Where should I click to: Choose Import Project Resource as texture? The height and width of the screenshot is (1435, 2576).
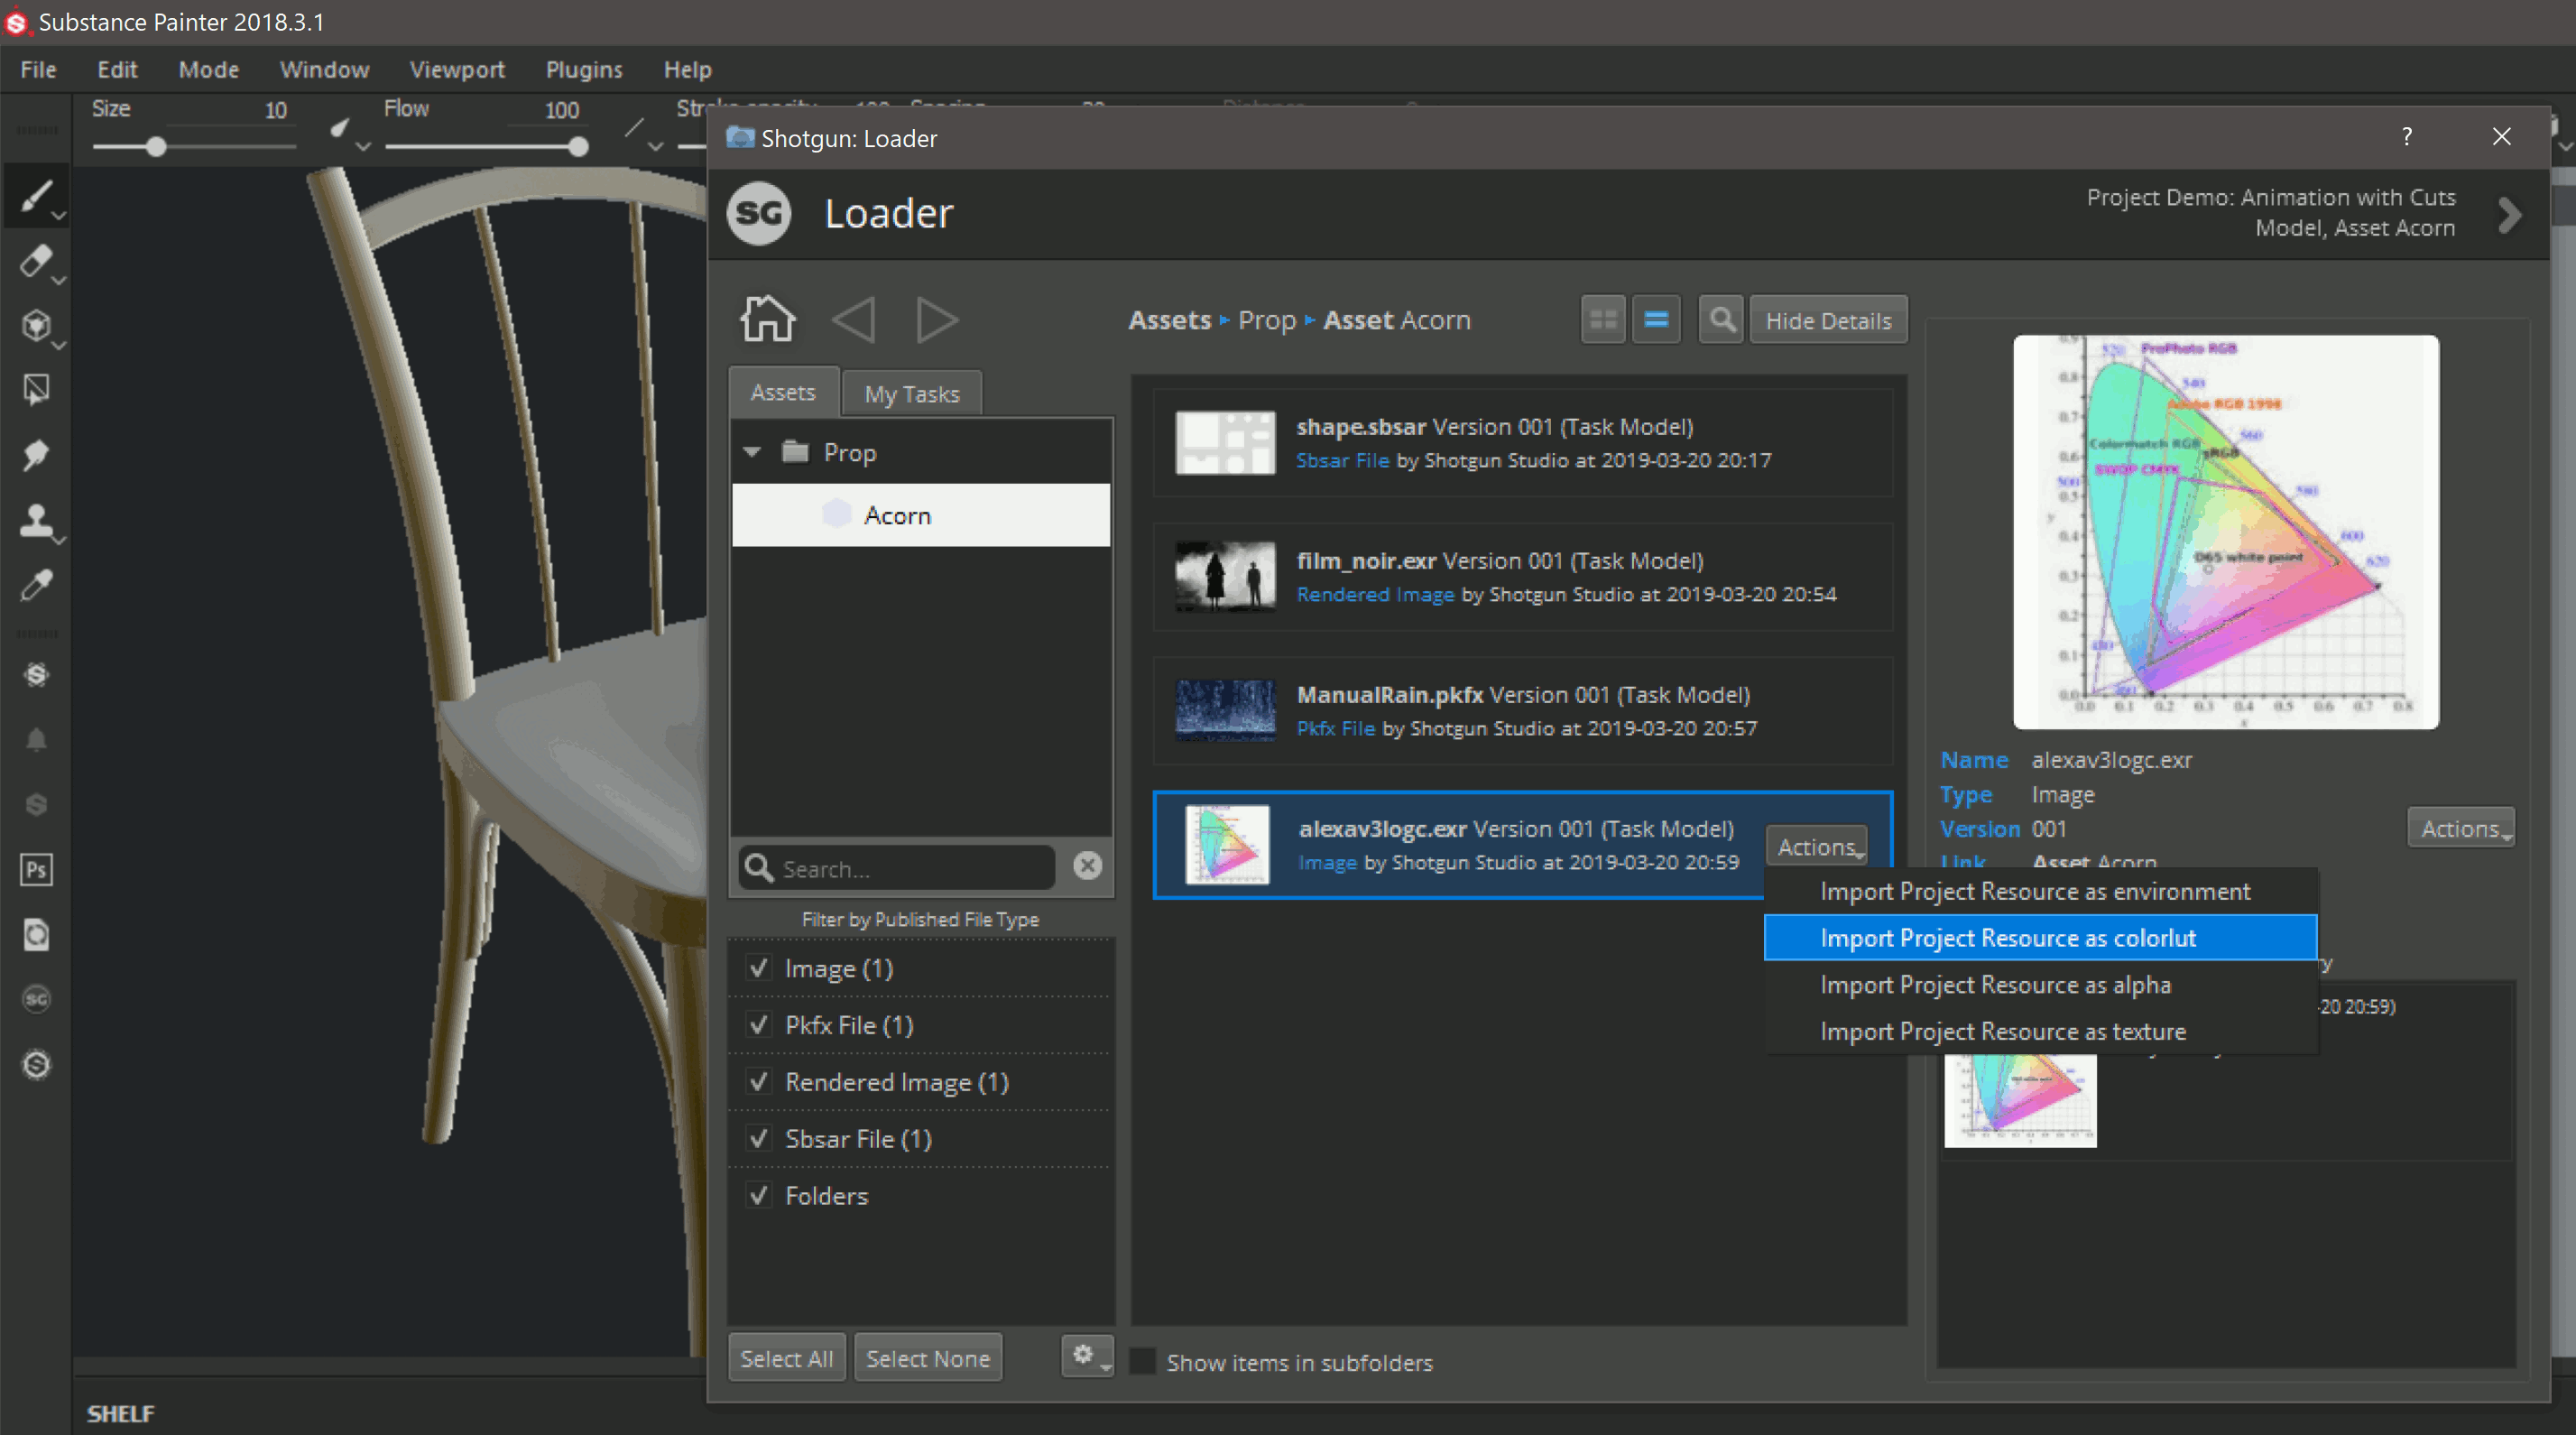[2002, 1032]
